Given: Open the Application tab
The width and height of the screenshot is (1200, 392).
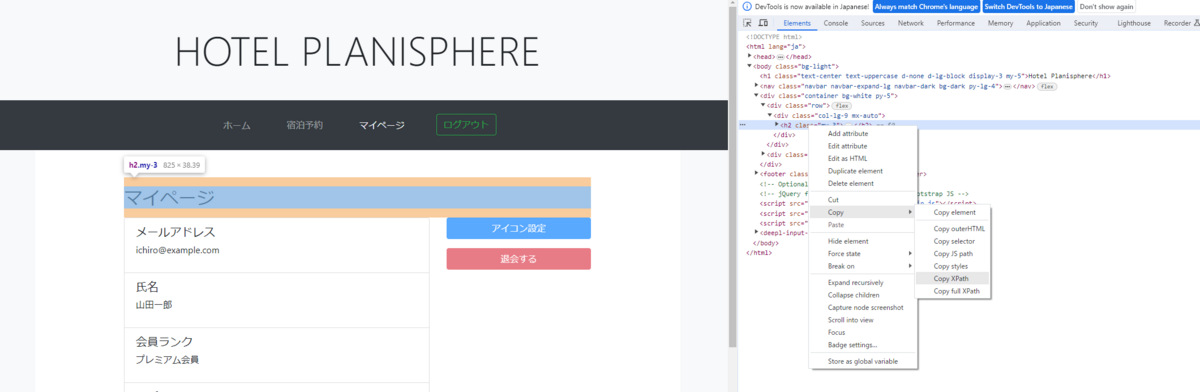Looking at the screenshot, I should pyautogui.click(x=1044, y=23).
